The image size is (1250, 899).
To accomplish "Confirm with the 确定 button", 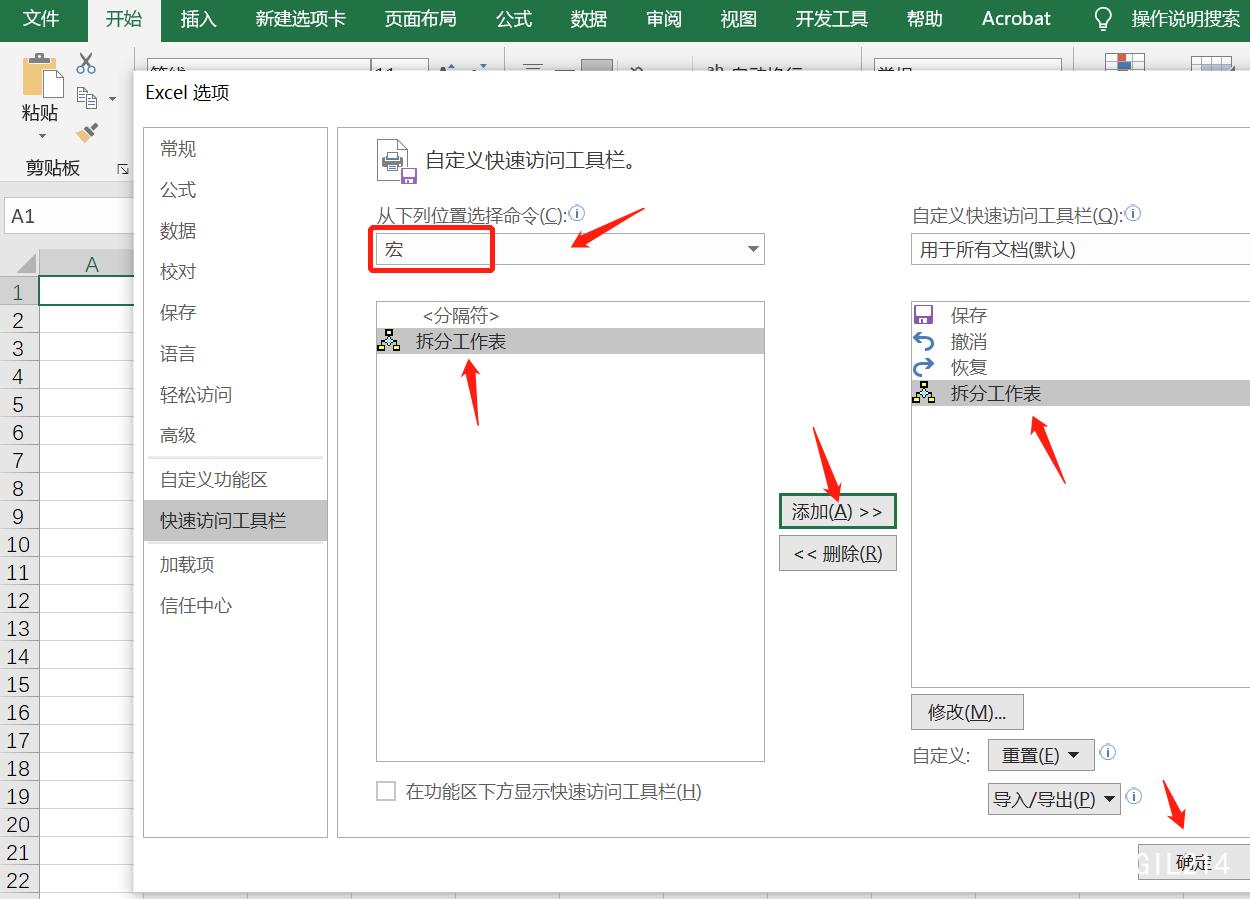I will coord(1193,862).
